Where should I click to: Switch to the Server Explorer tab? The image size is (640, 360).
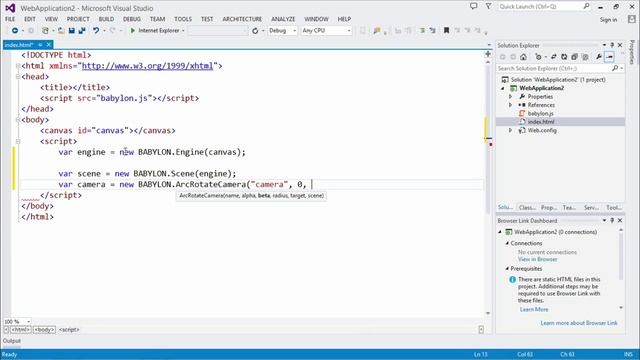click(x=591, y=208)
